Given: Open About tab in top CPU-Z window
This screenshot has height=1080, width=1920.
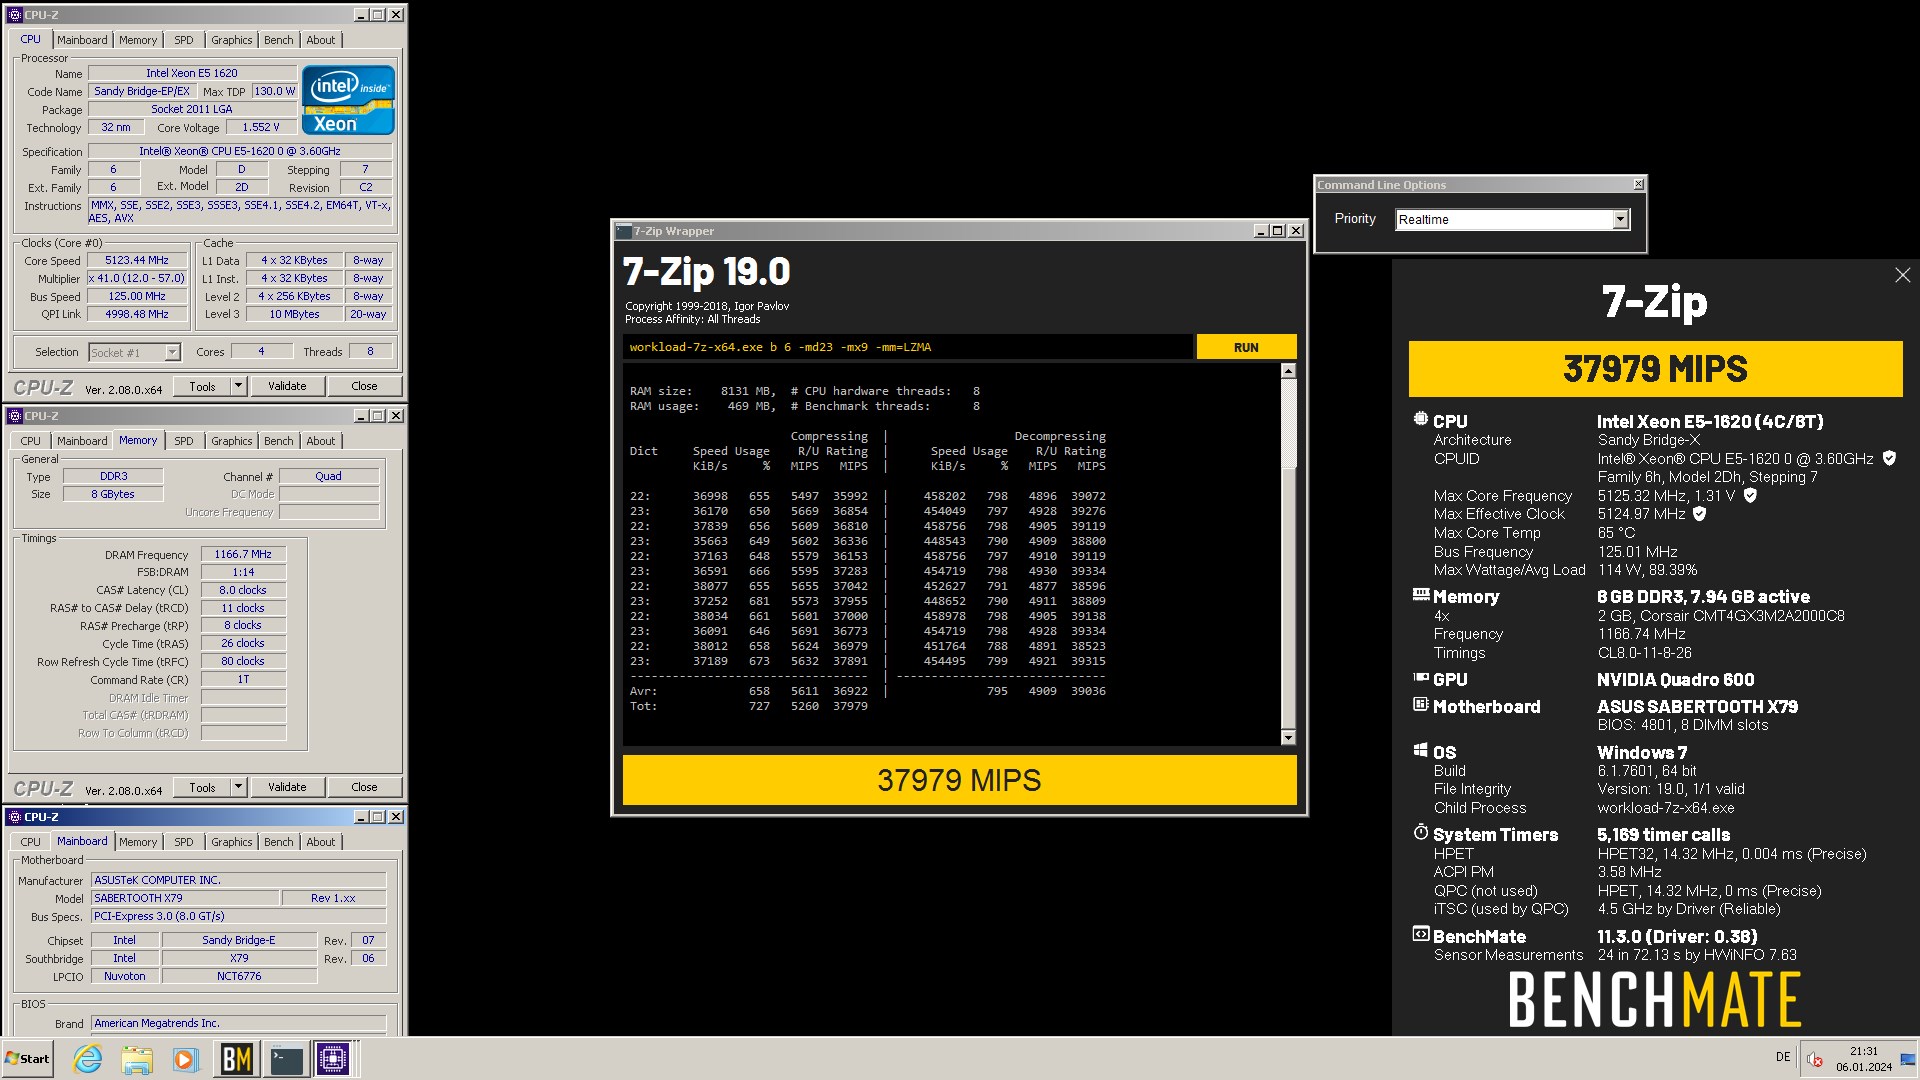Looking at the screenshot, I should coord(321,40).
